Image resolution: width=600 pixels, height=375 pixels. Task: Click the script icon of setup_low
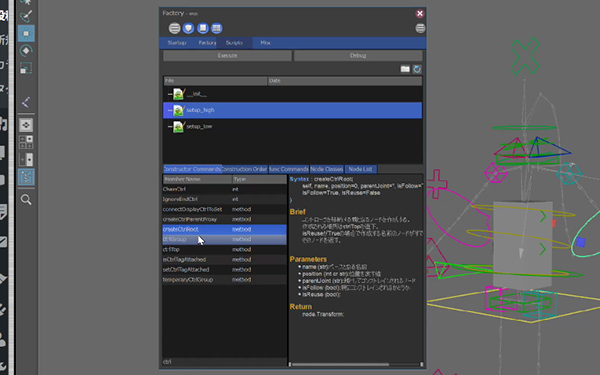(x=179, y=126)
